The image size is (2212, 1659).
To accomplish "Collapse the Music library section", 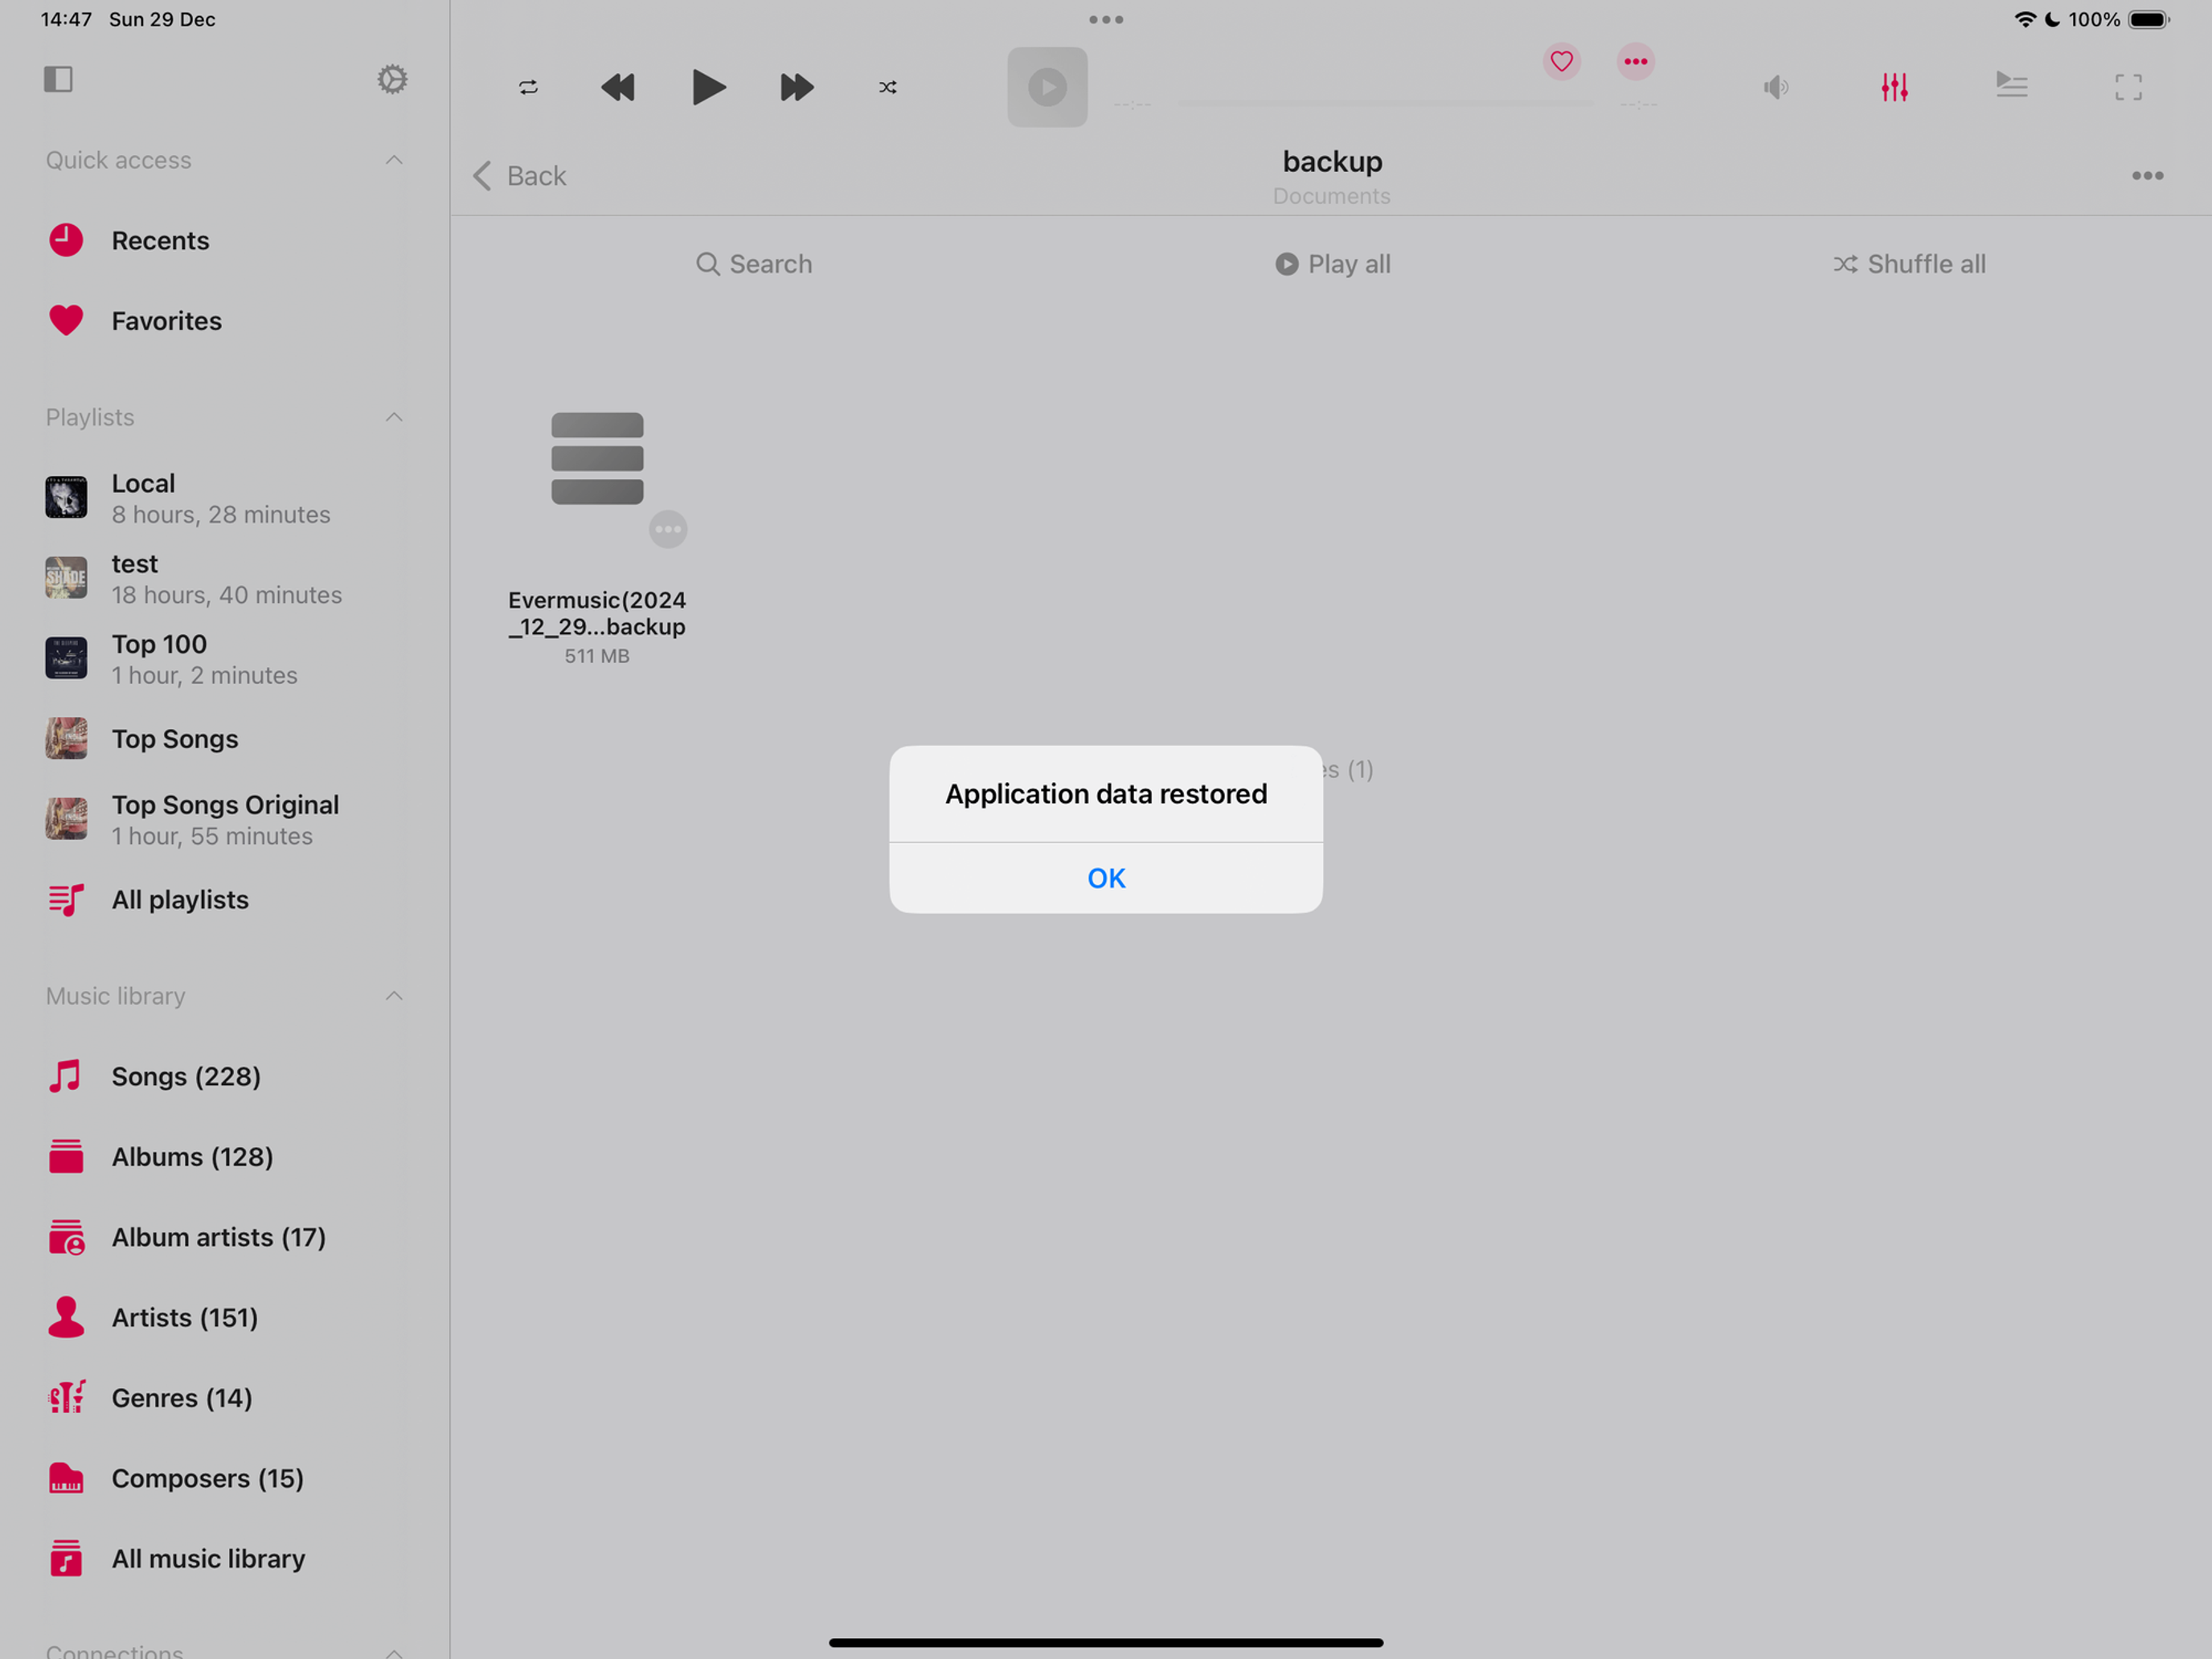I will pyautogui.click(x=394, y=996).
